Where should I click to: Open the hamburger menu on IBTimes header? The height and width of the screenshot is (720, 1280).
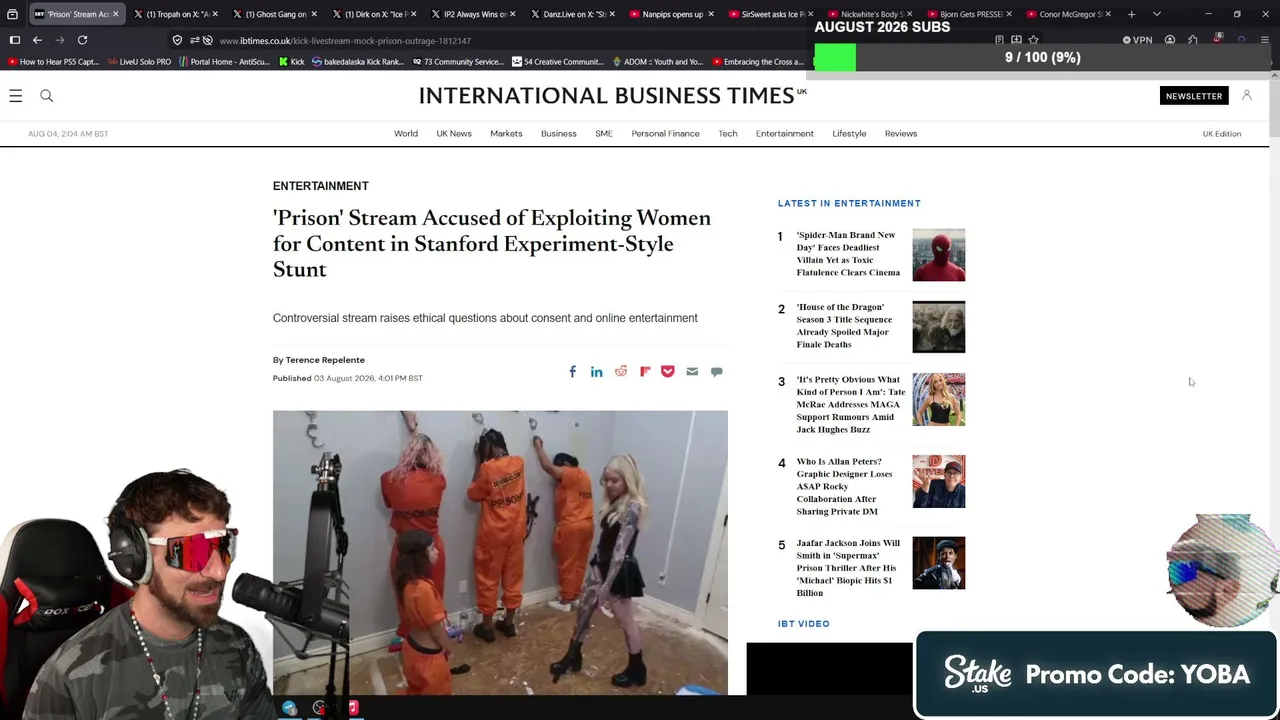pos(16,96)
